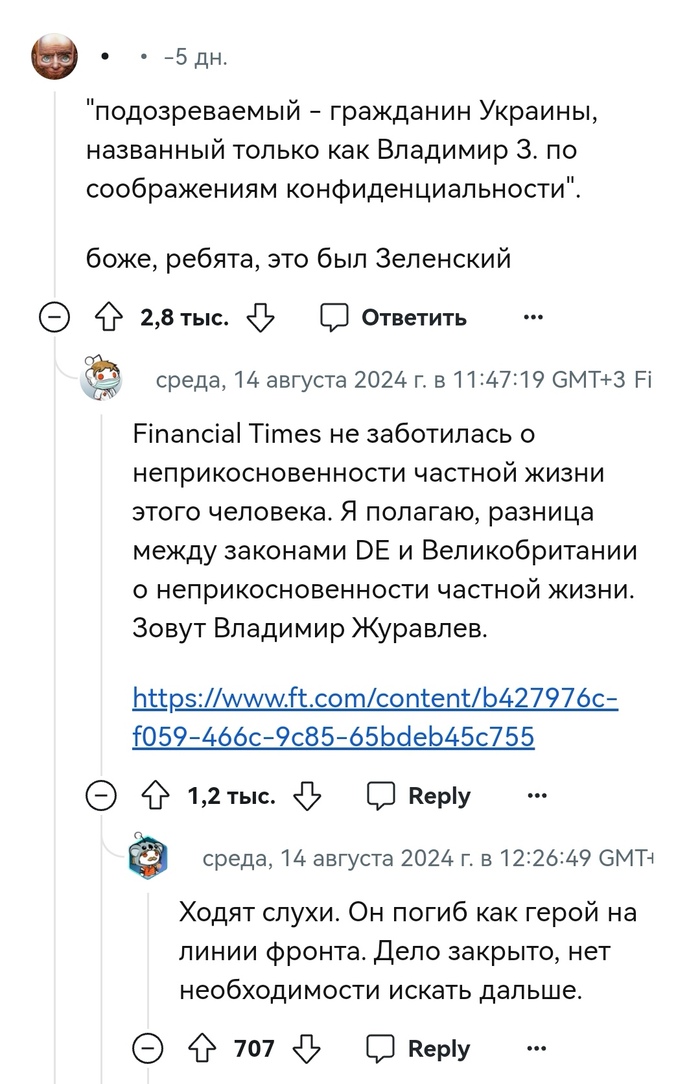This screenshot has width=700, height=1084.
Task: Collapse the top comment thread
Action: point(54,318)
